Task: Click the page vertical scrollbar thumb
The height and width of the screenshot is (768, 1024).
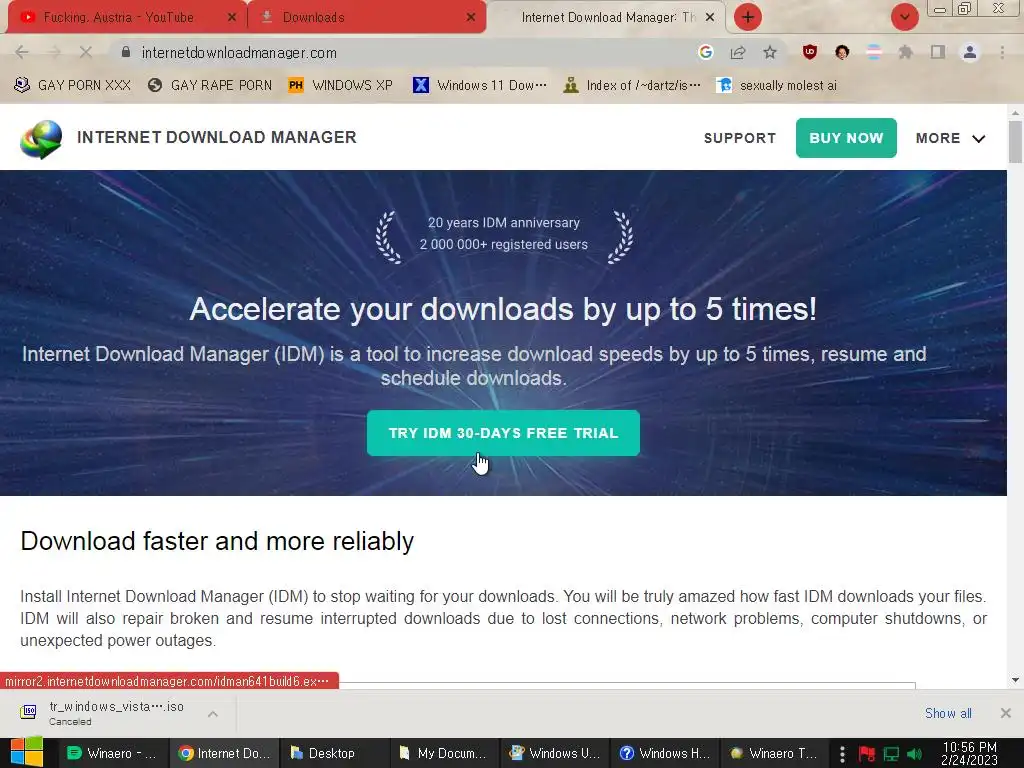Action: 1015,142
